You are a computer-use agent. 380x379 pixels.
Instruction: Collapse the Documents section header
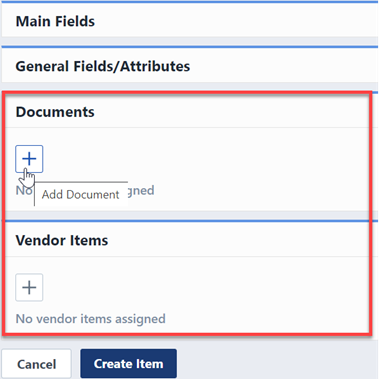click(x=188, y=112)
